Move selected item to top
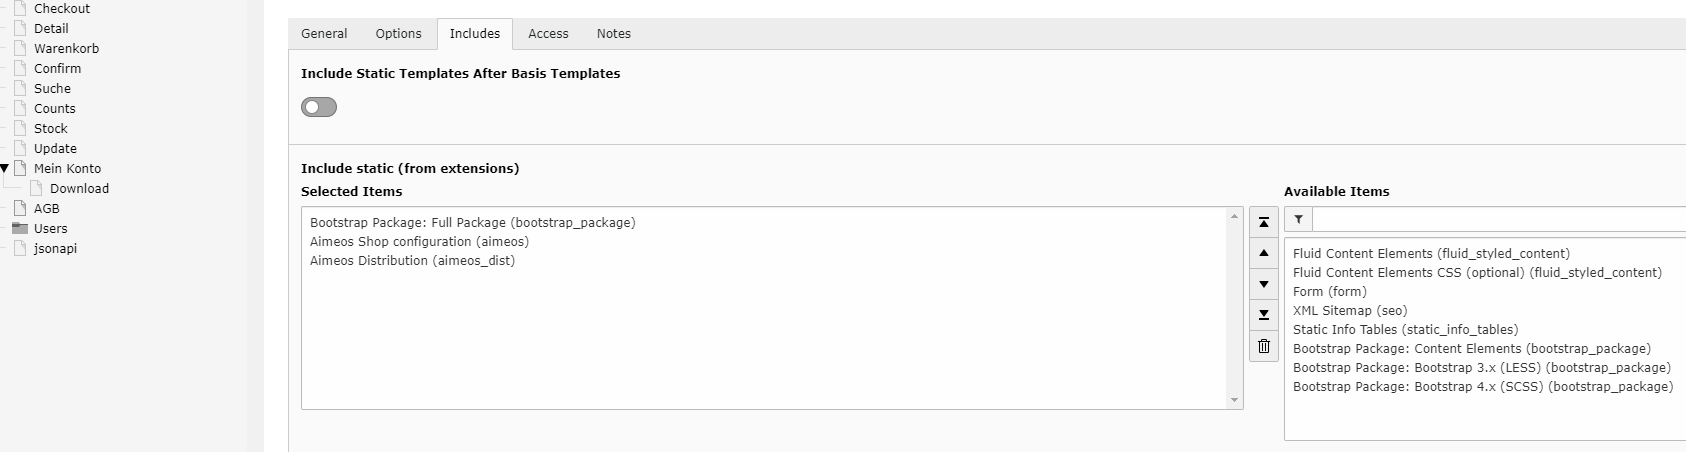 coord(1264,222)
